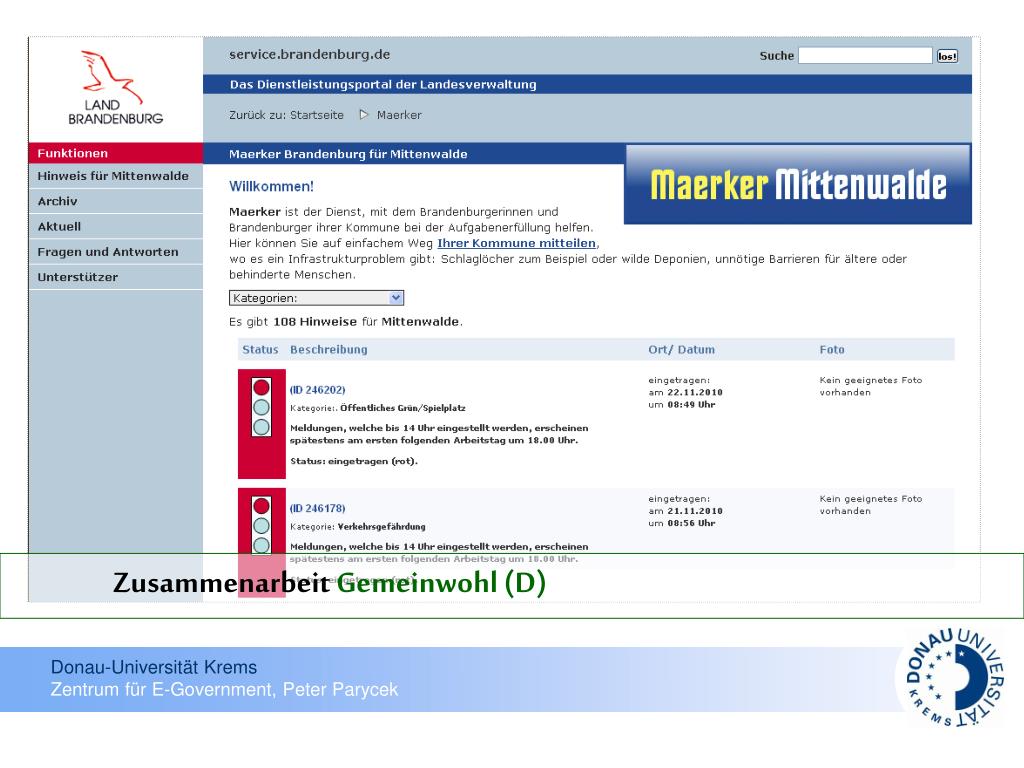Click the time 08:49 Uhr text

point(691,405)
